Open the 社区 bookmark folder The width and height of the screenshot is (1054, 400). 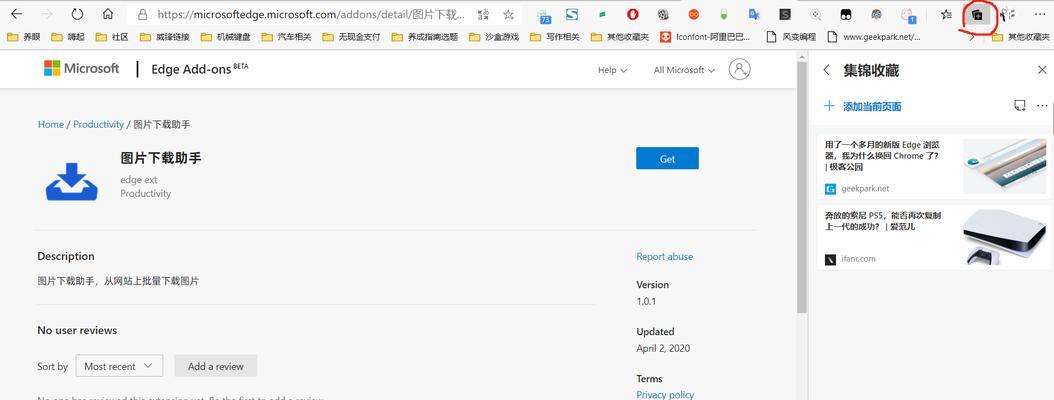[112, 37]
